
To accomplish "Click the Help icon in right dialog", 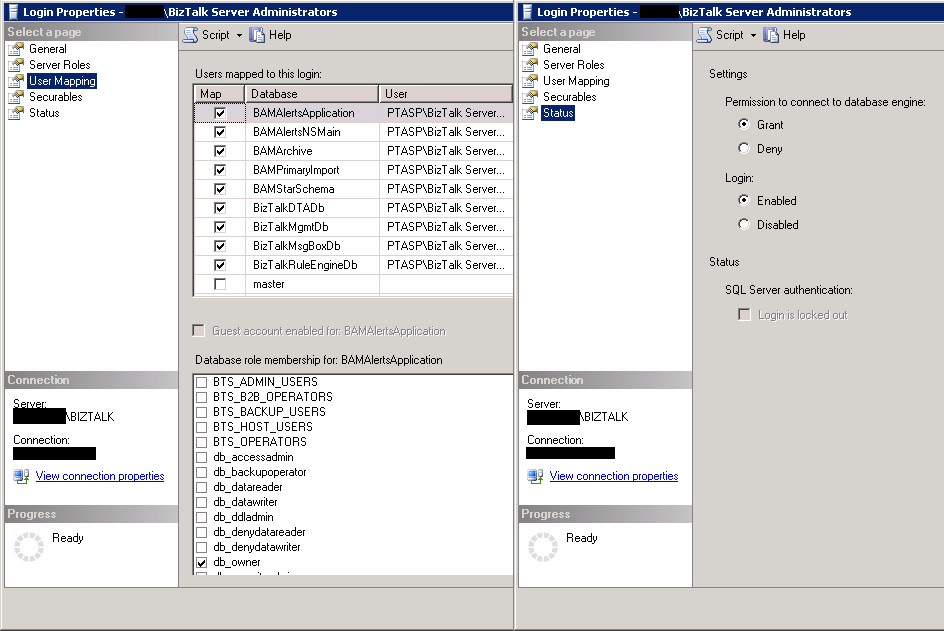I will click(x=772, y=35).
